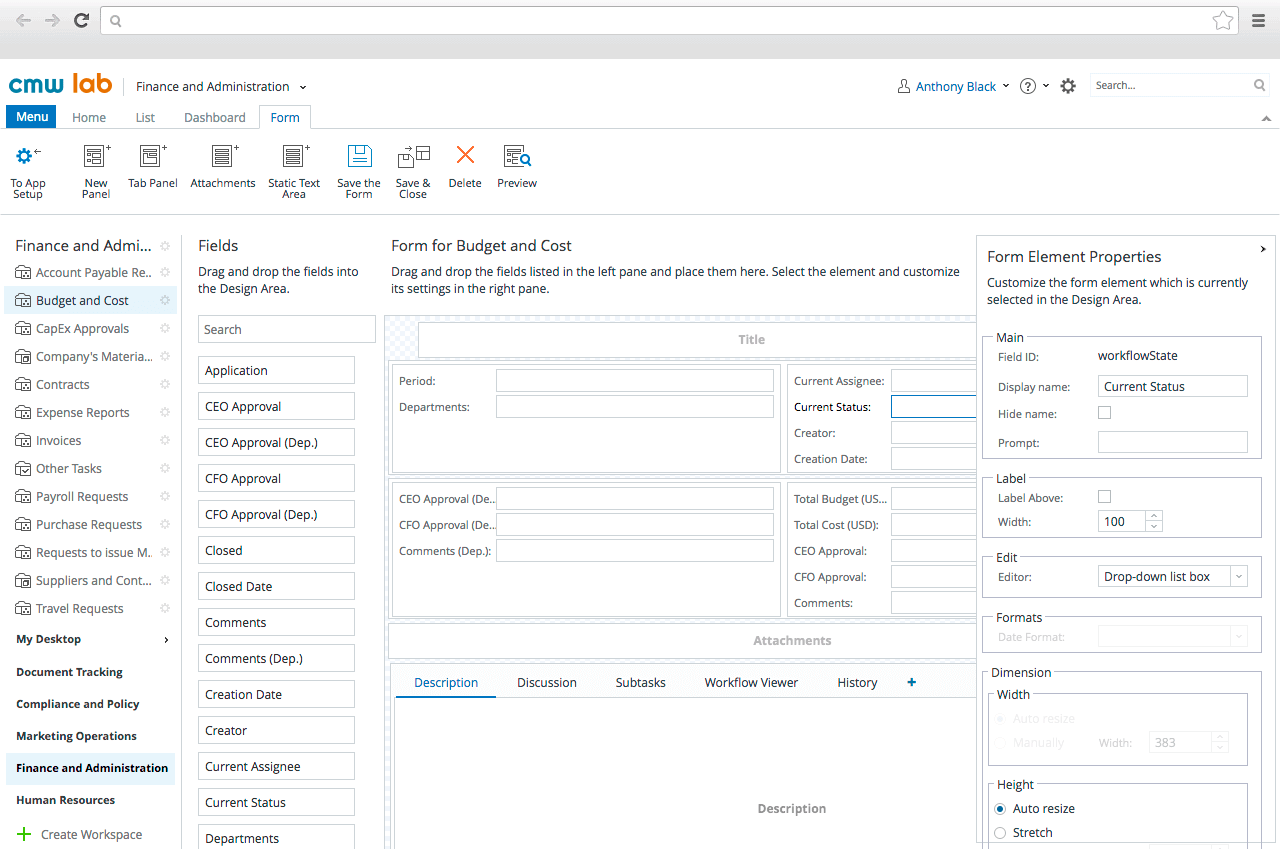The width and height of the screenshot is (1280, 859).
Task: Open settings gear for Invoices
Action: (x=165, y=441)
